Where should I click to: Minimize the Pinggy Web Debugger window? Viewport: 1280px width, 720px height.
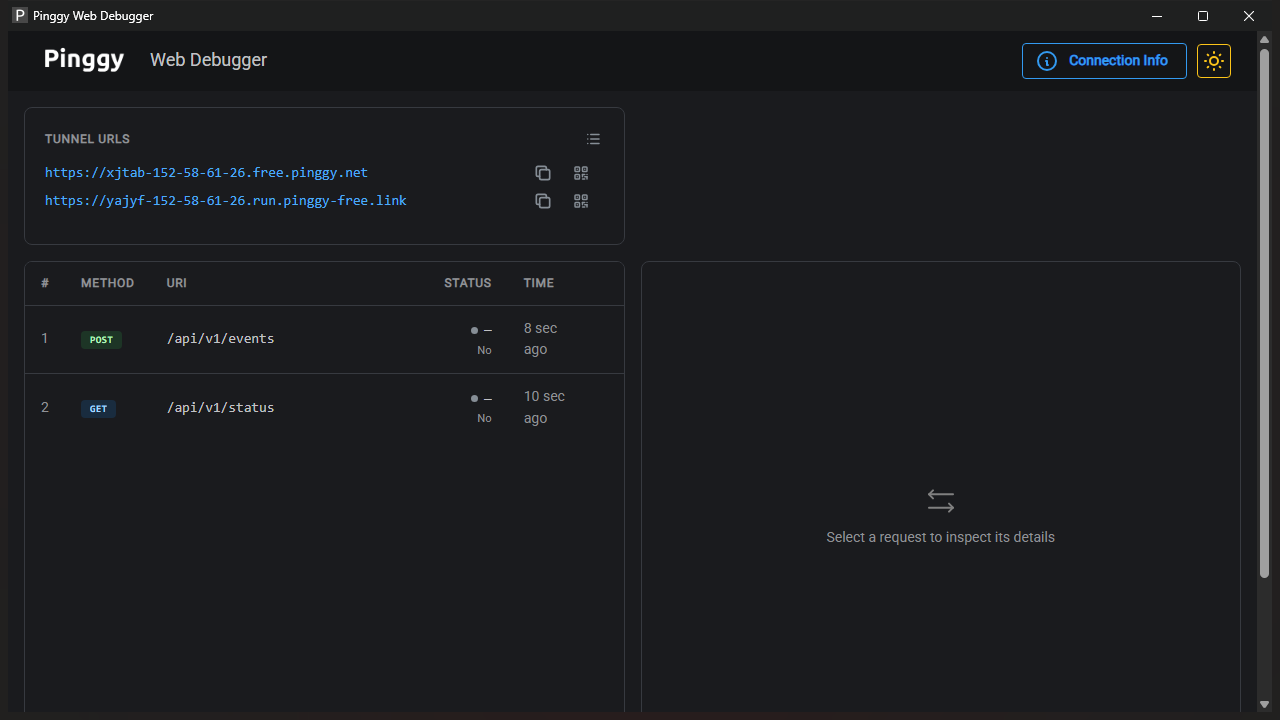pyautogui.click(x=1157, y=16)
